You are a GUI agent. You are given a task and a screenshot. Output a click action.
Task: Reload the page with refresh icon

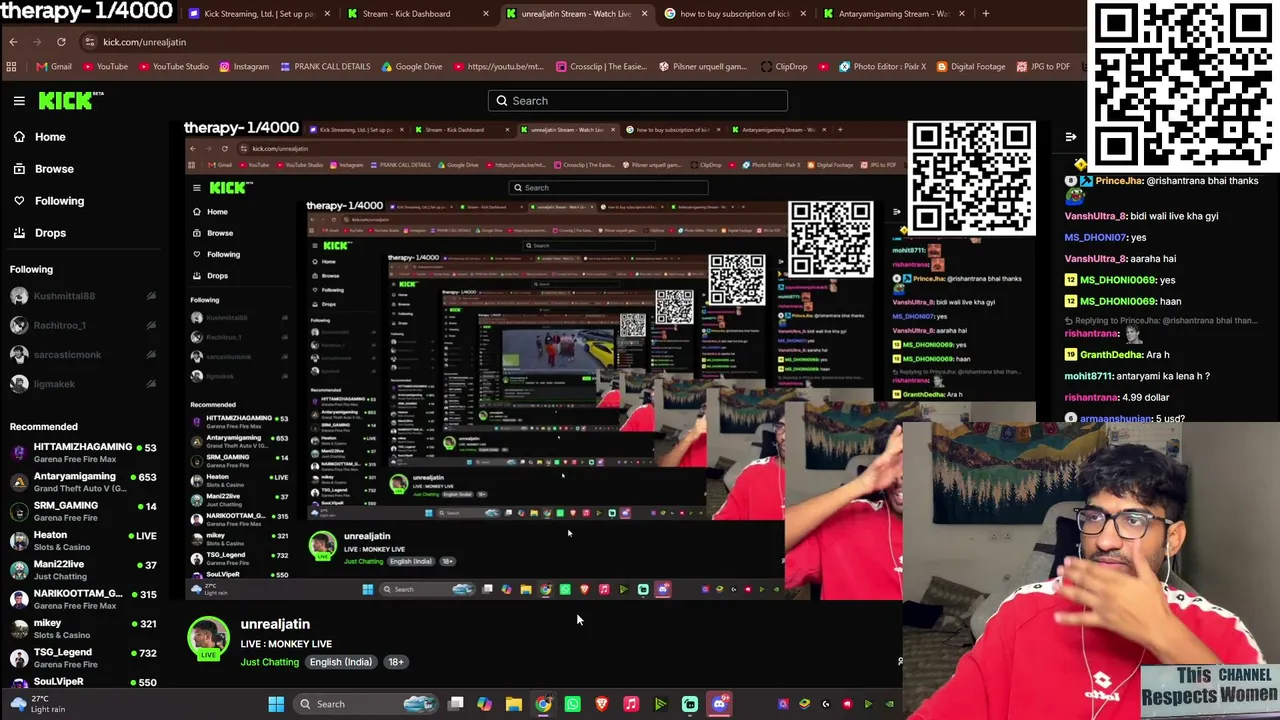61,42
